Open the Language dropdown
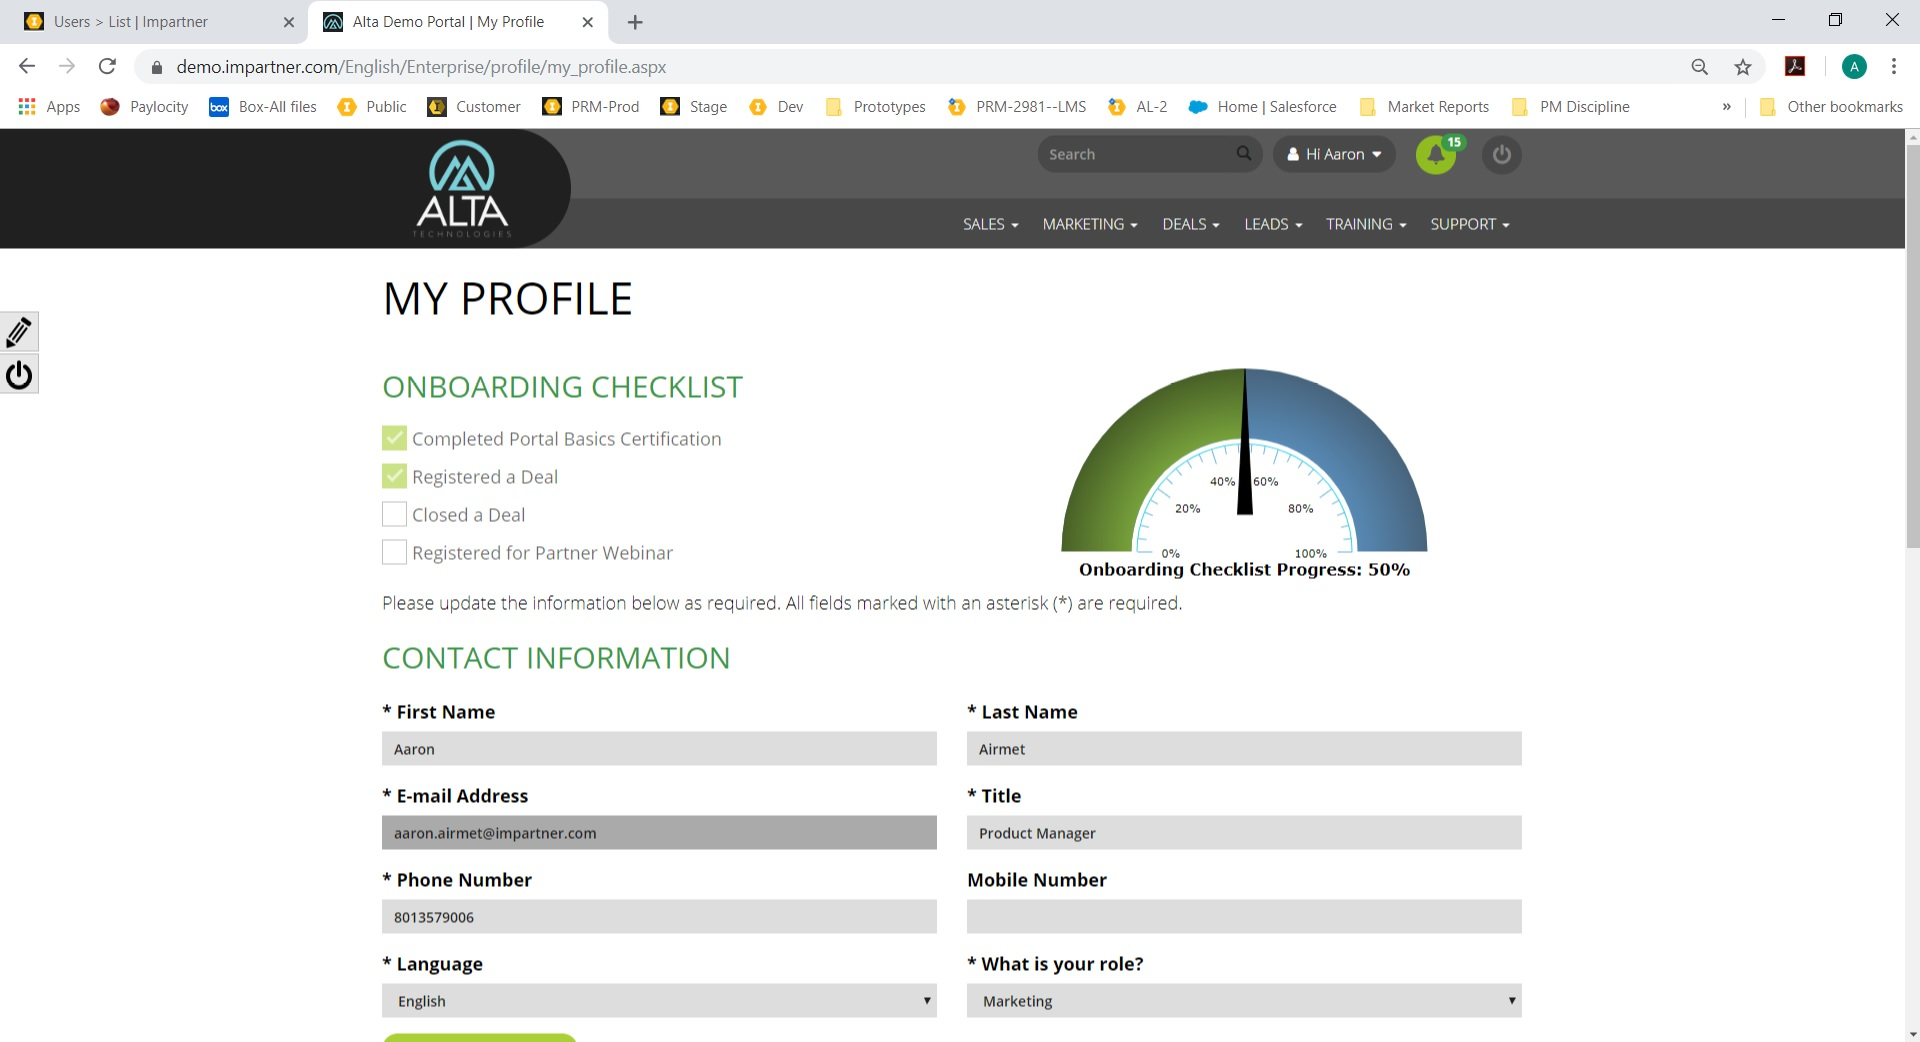Screen dimensions: 1920x1042 (659, 1001)
